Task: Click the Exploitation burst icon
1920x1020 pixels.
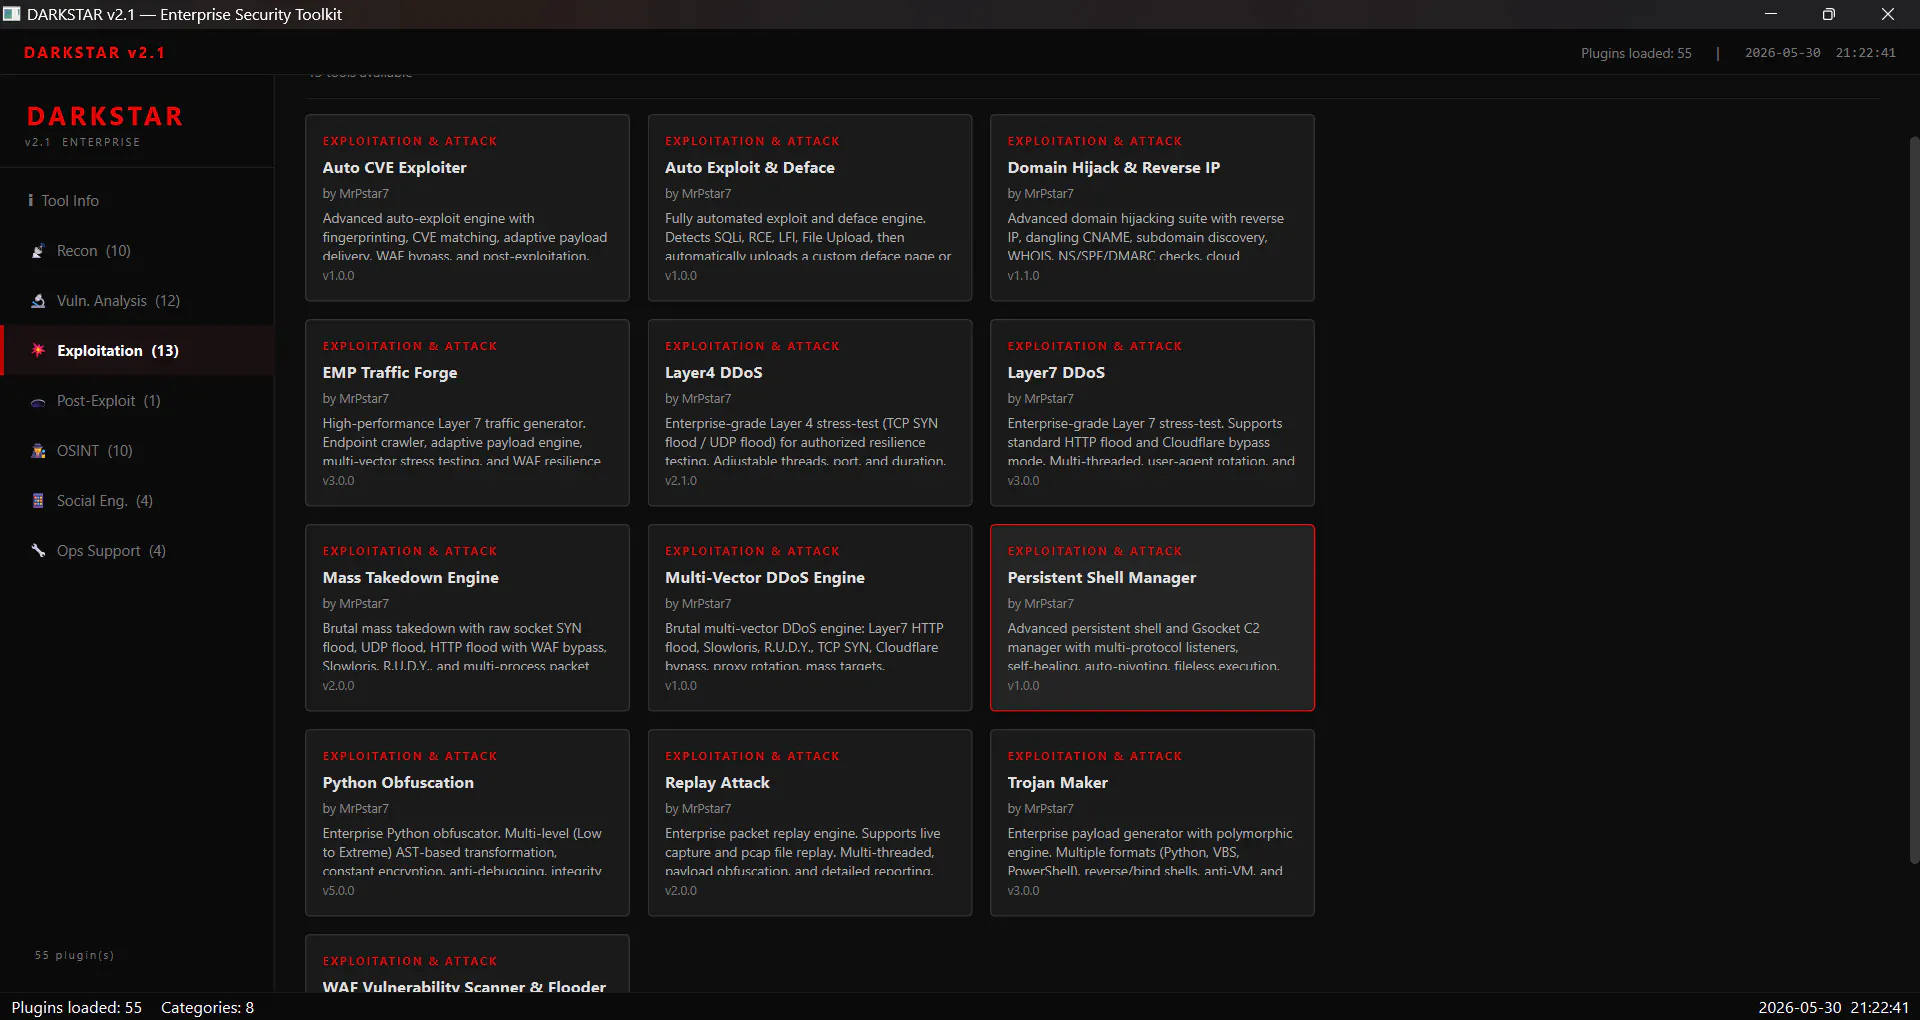Action: [x=38, y=351]
